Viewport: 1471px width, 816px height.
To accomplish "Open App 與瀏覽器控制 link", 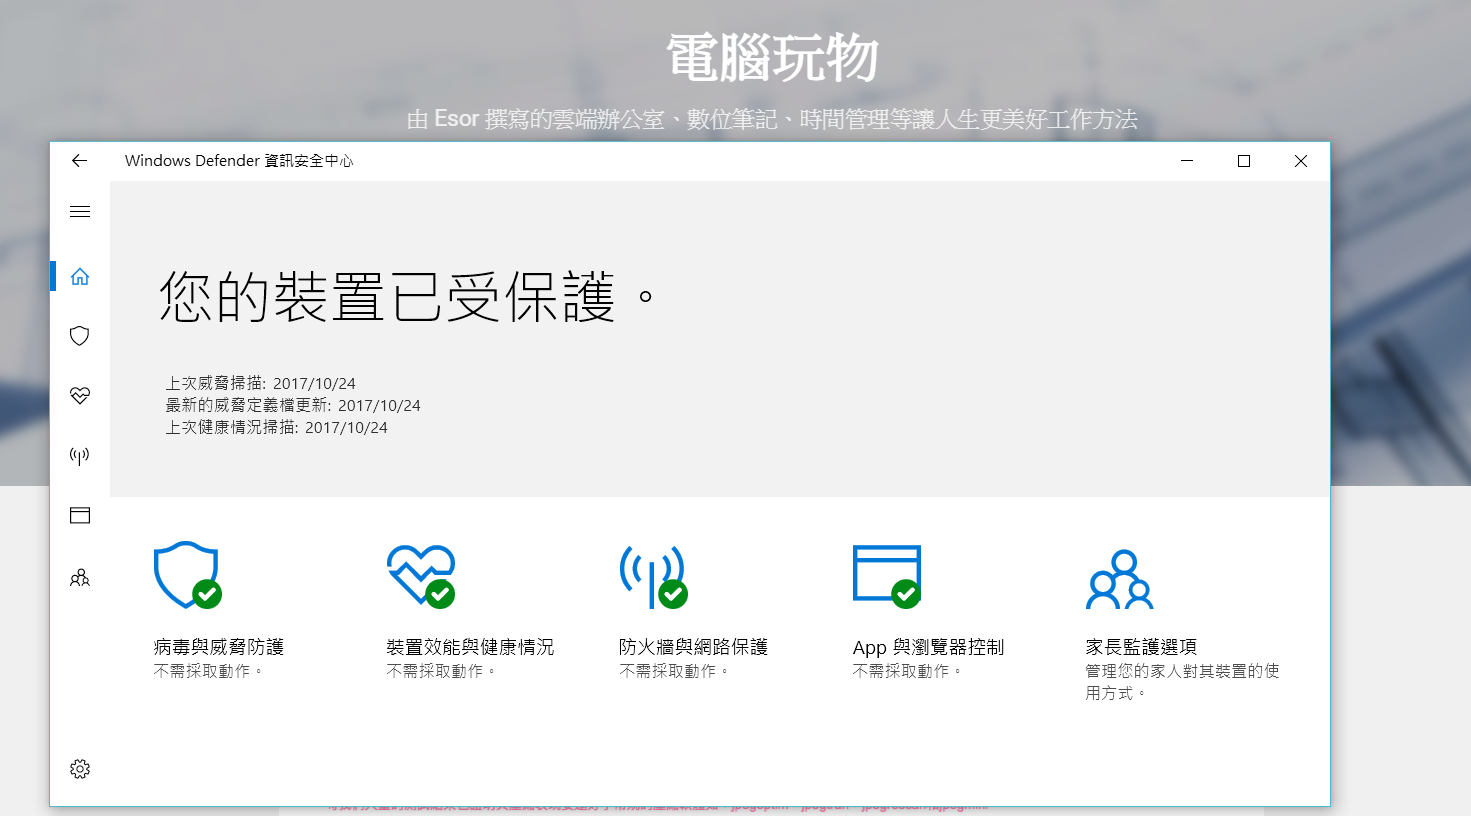I will pos(928,647).
